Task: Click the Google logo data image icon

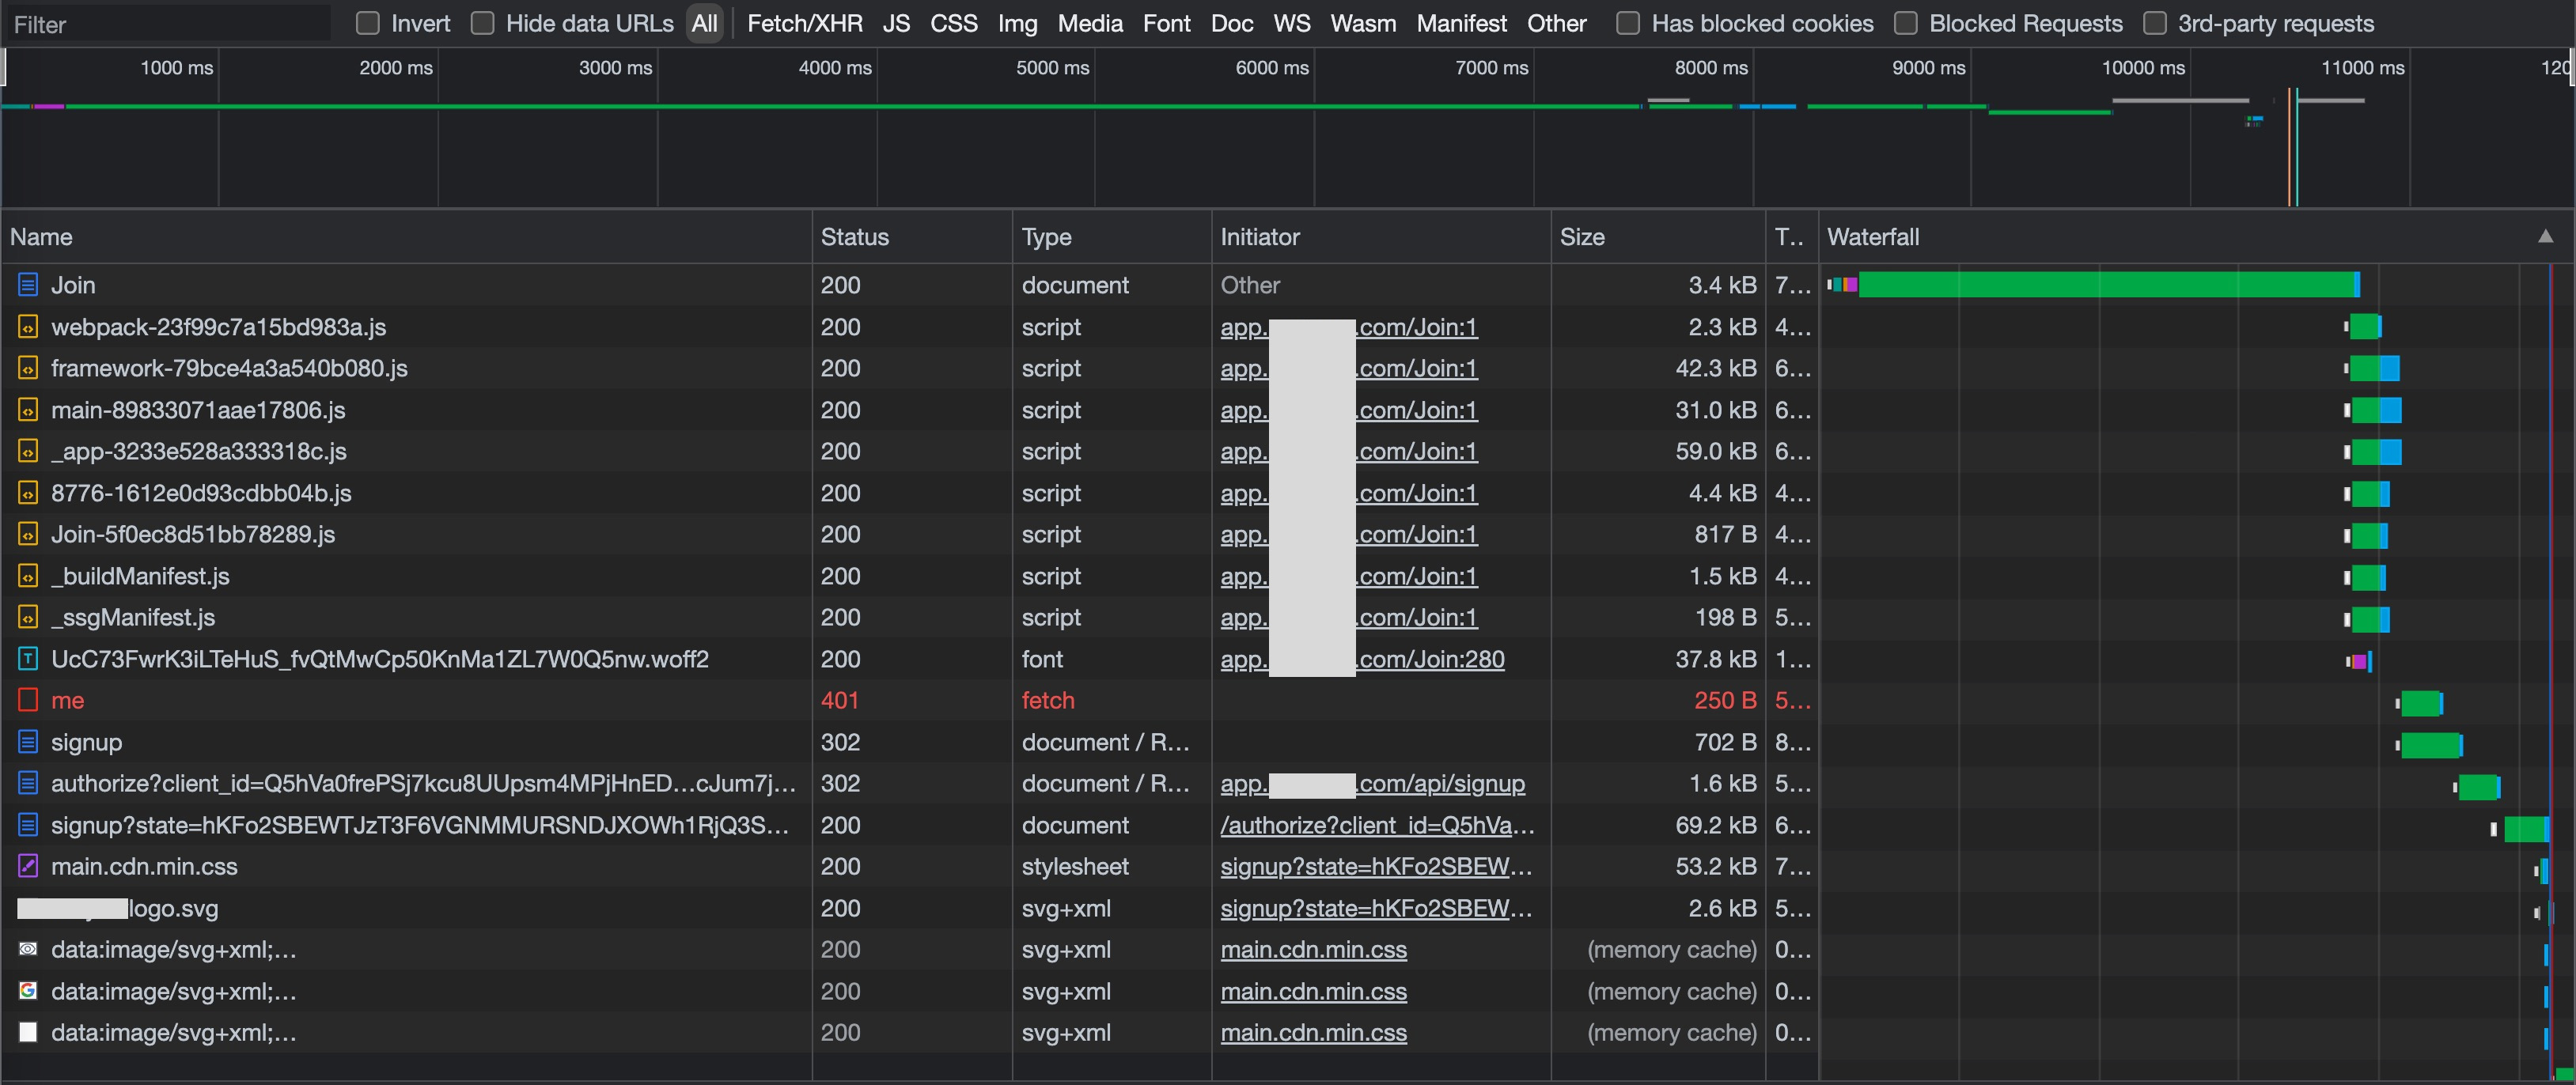Action: [x=28, y=991]
